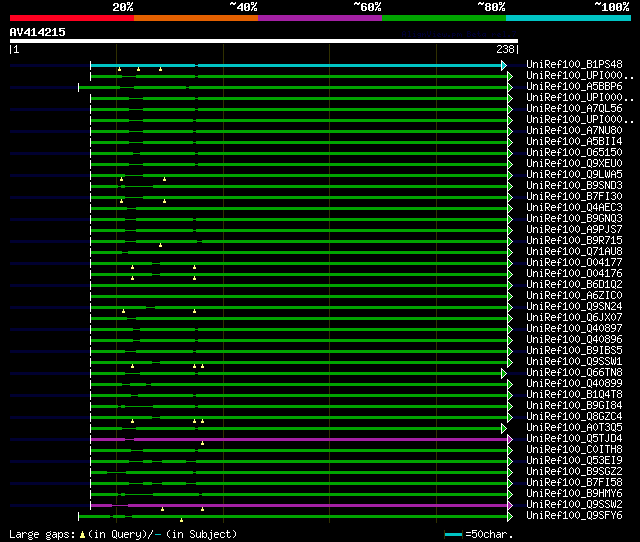Select hit label UniRef100_Q9SSW1
Viewport: 640px width, 542px height.
pos(574,362)
